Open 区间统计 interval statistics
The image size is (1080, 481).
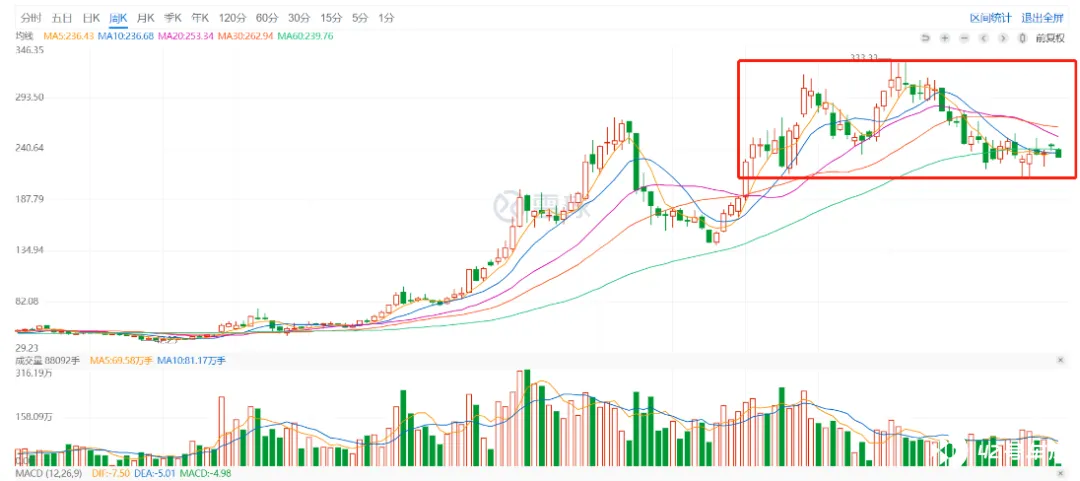point(990,19)
